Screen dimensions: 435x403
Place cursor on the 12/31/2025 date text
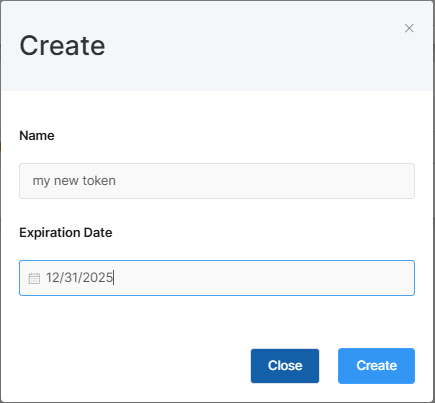click(x=79, y=277)
